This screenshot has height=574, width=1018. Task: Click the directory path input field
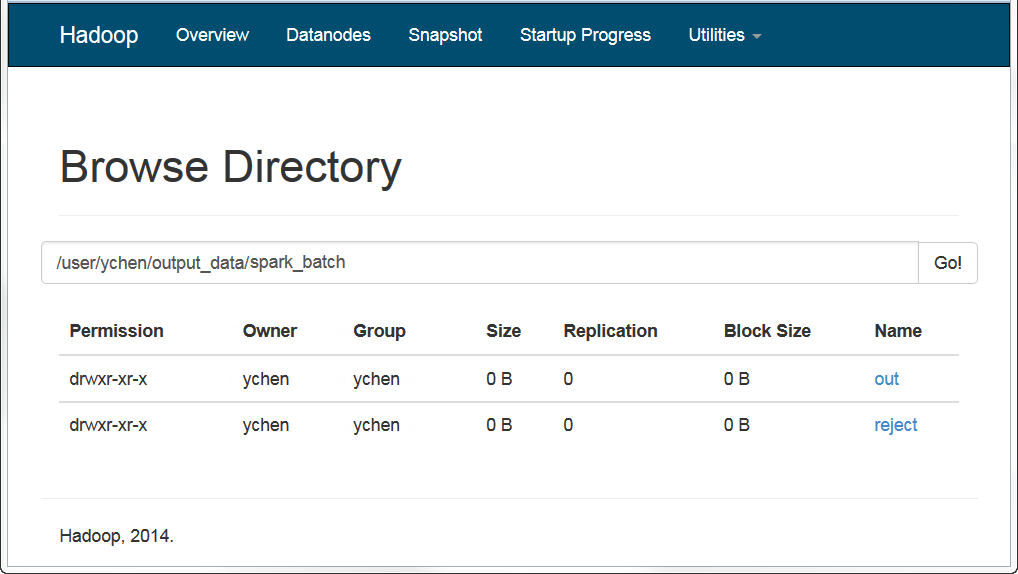coord(480,263)
